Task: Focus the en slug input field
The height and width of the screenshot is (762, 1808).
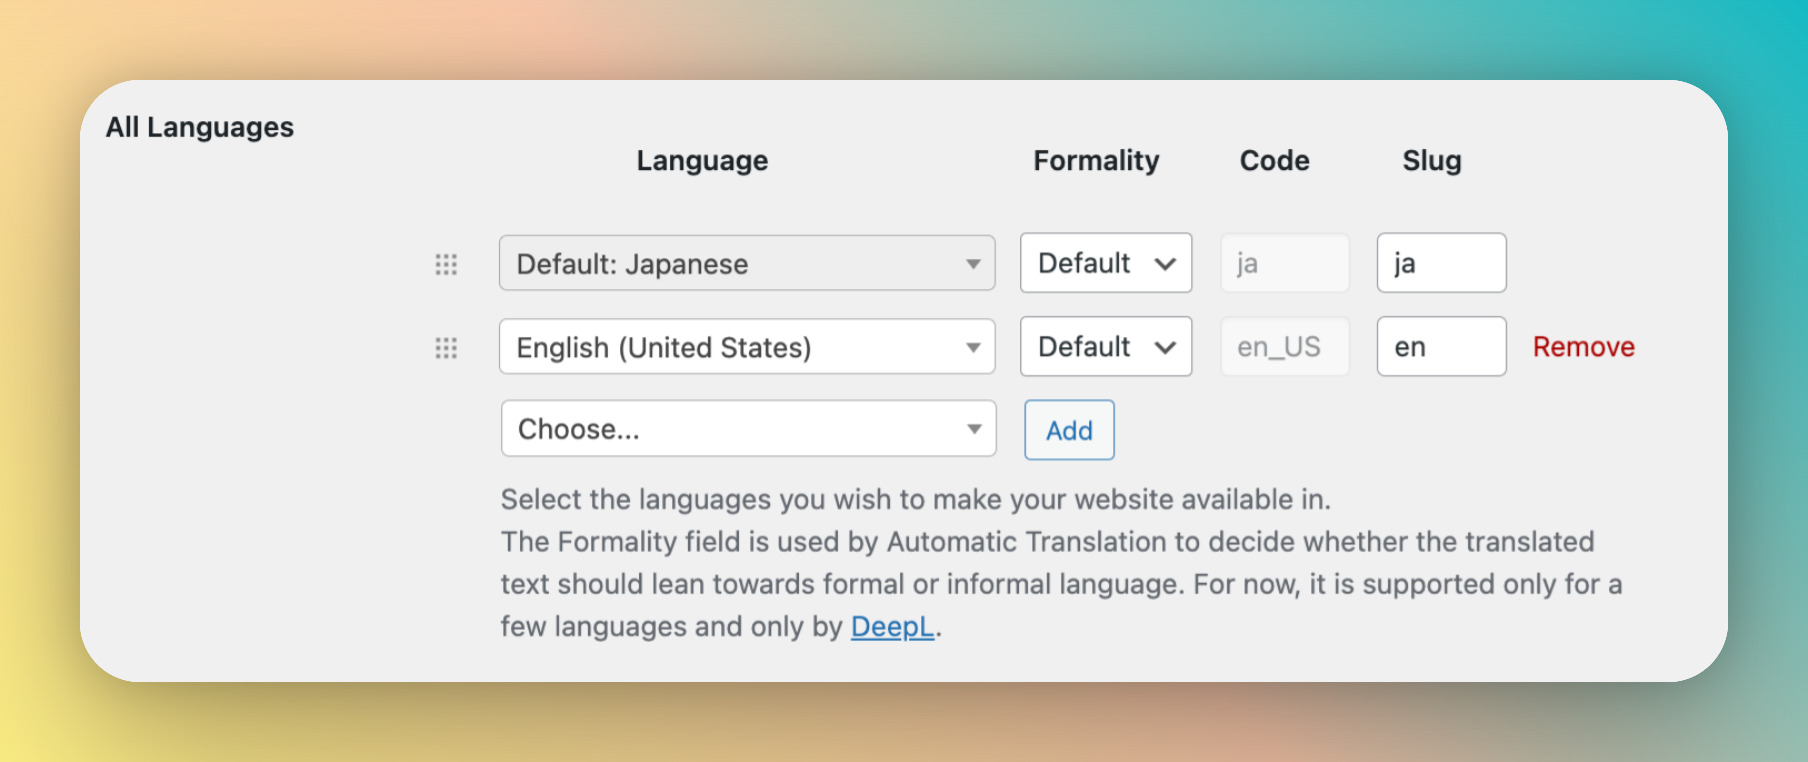Action: 1440,347
